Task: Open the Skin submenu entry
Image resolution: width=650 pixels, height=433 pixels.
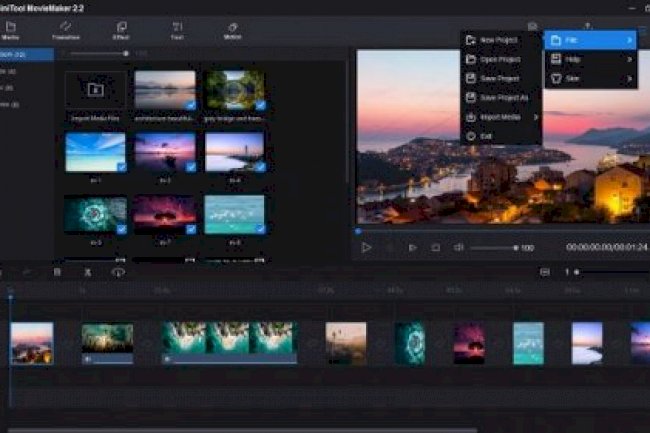Action: [x=590, y=78]
